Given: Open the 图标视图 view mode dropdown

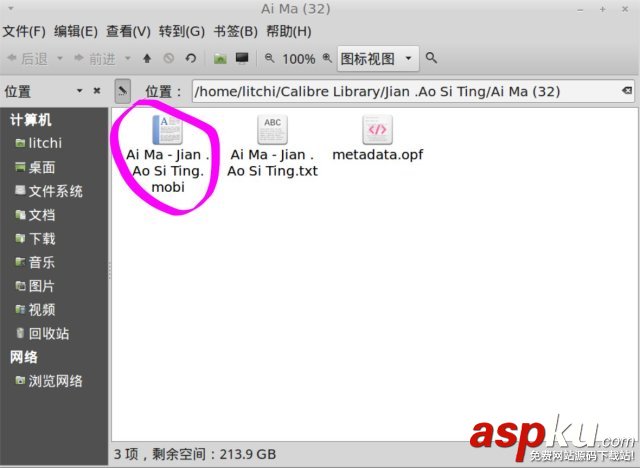Looking at the screenshot, I should [378, 59].
